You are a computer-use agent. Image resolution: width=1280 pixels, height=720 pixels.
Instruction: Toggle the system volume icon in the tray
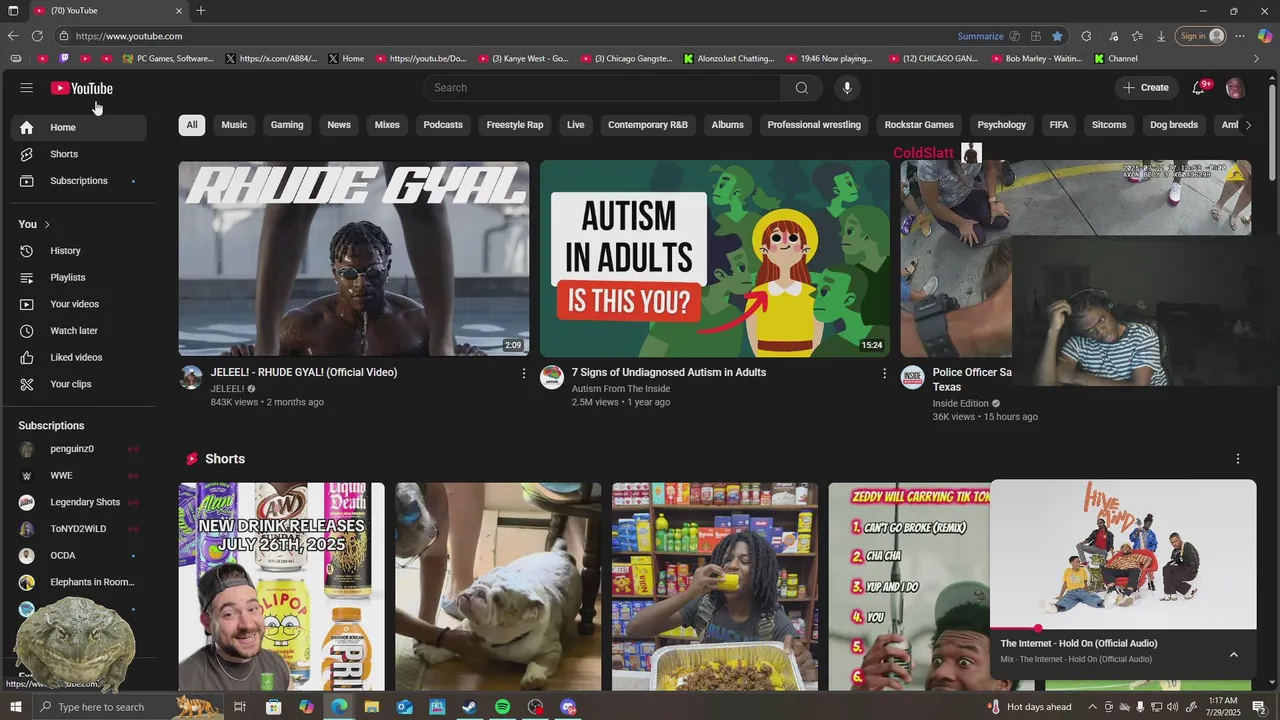1172,707
